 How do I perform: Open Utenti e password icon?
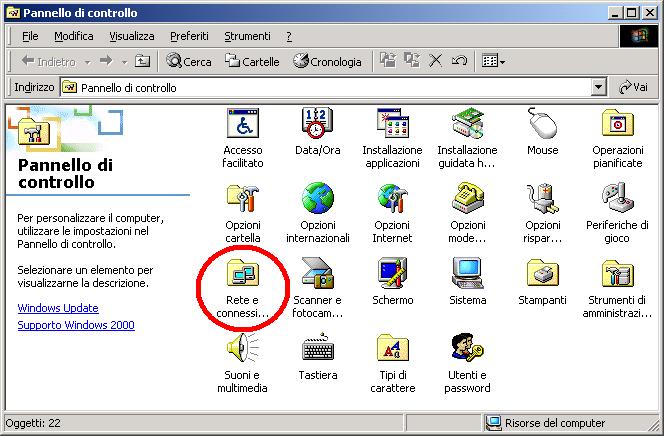467,348
